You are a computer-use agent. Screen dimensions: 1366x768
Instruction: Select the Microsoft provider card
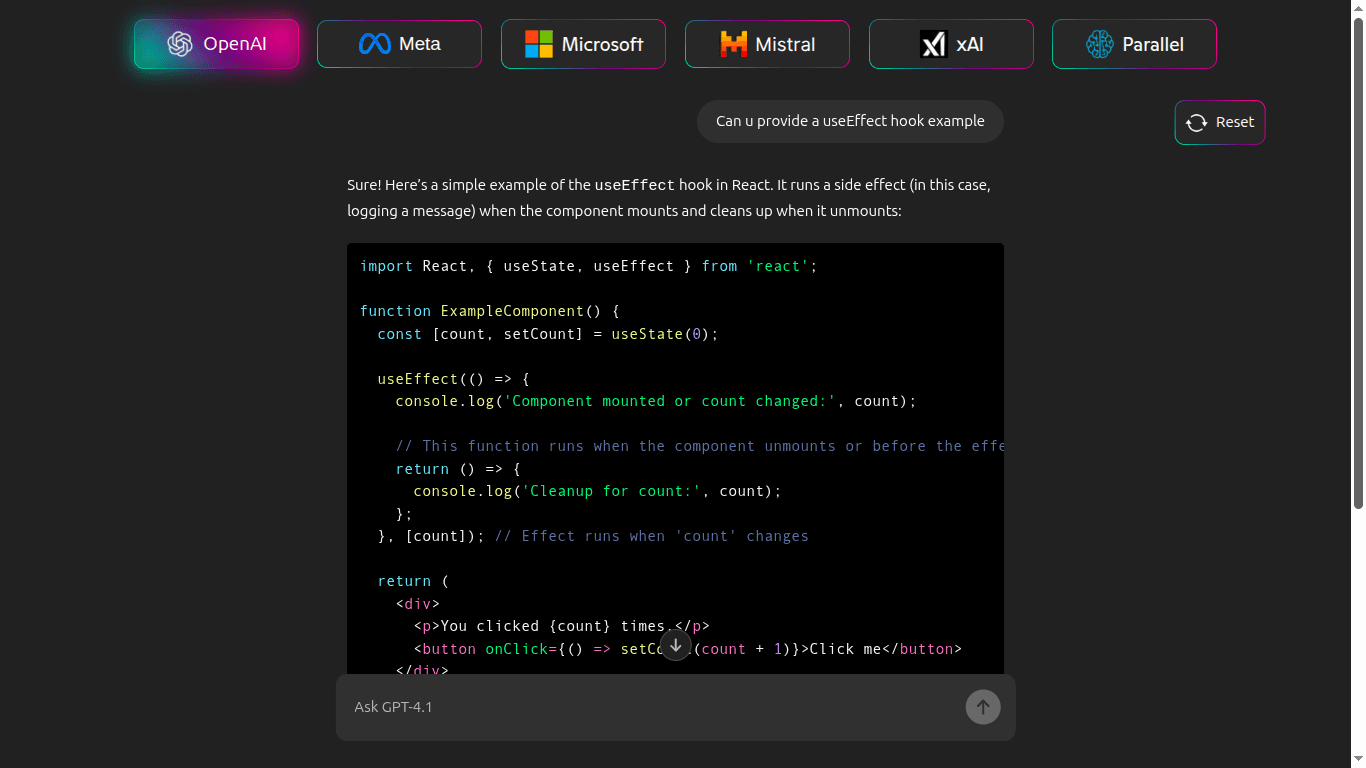point(583,43)
